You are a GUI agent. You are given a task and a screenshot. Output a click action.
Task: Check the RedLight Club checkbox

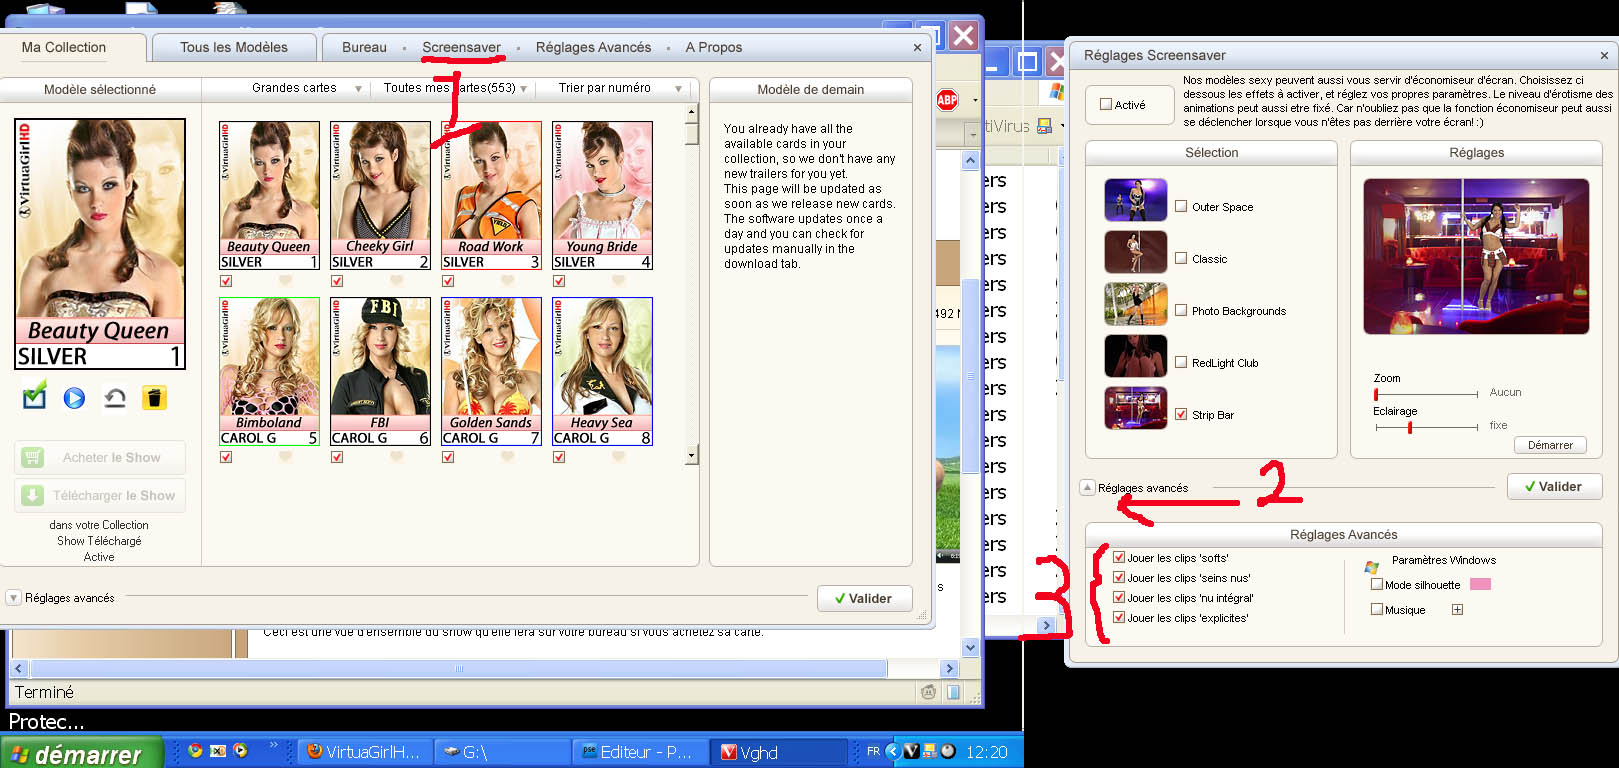[1182, 362]
